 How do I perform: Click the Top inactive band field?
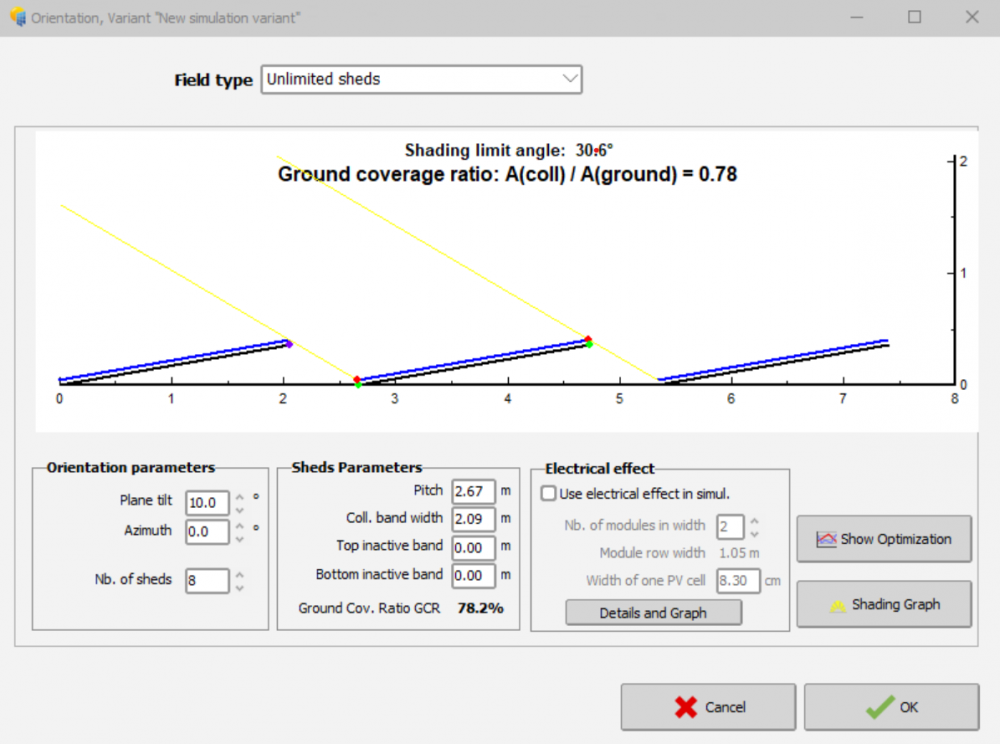click(x=473, y=547)
